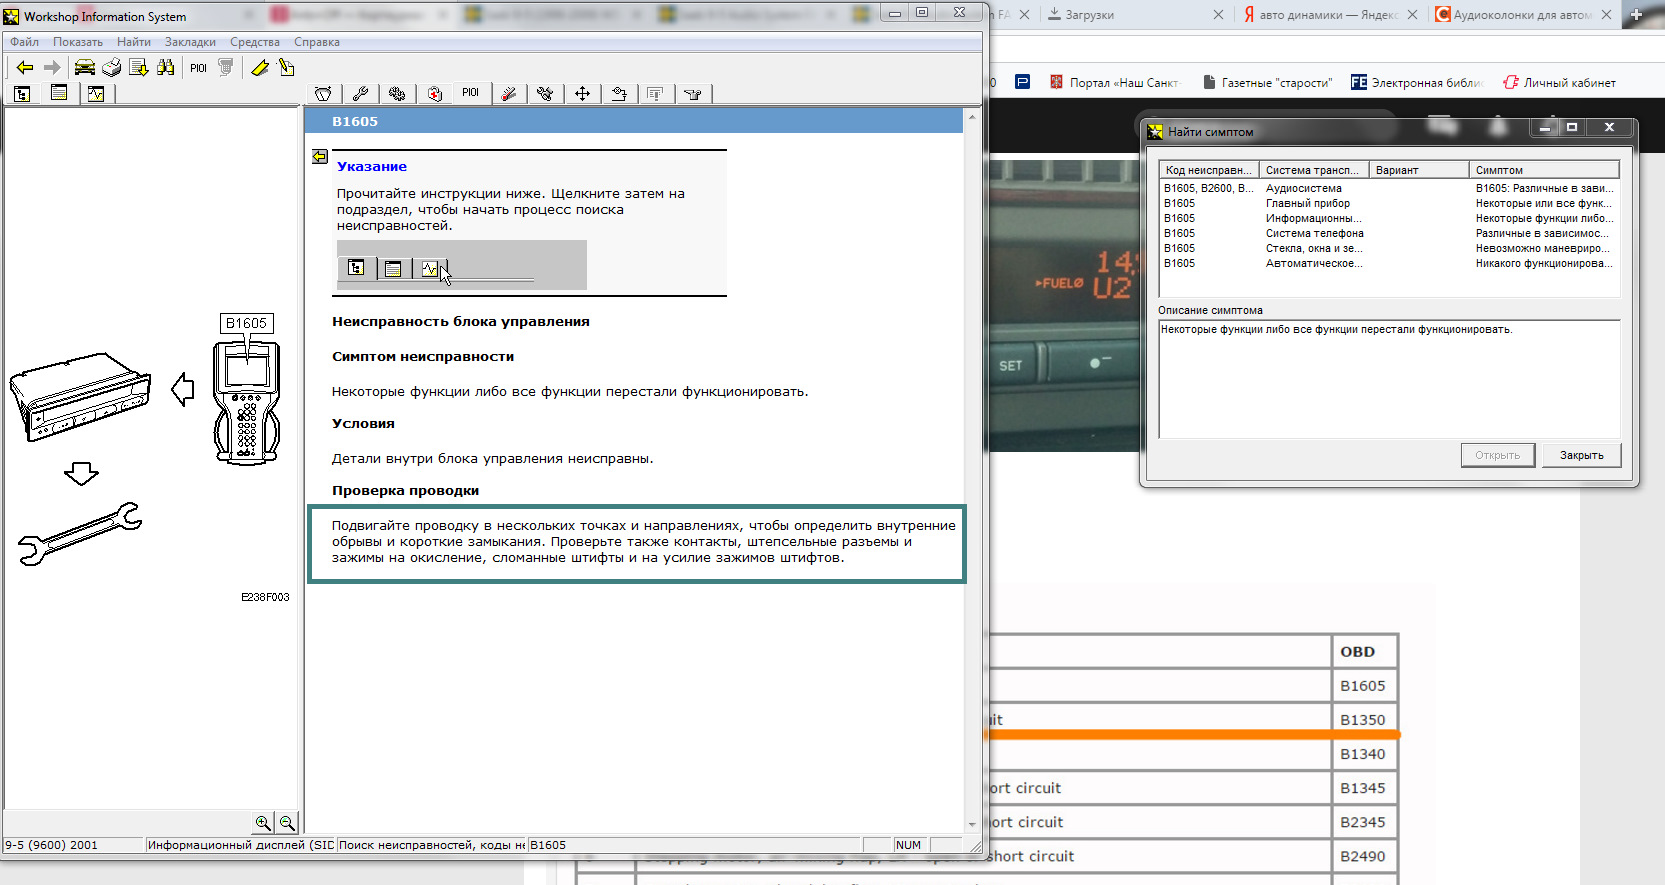Screen dimensions: 1665x885
Task: Open the first-aid kit section tab
Action: 434,93
